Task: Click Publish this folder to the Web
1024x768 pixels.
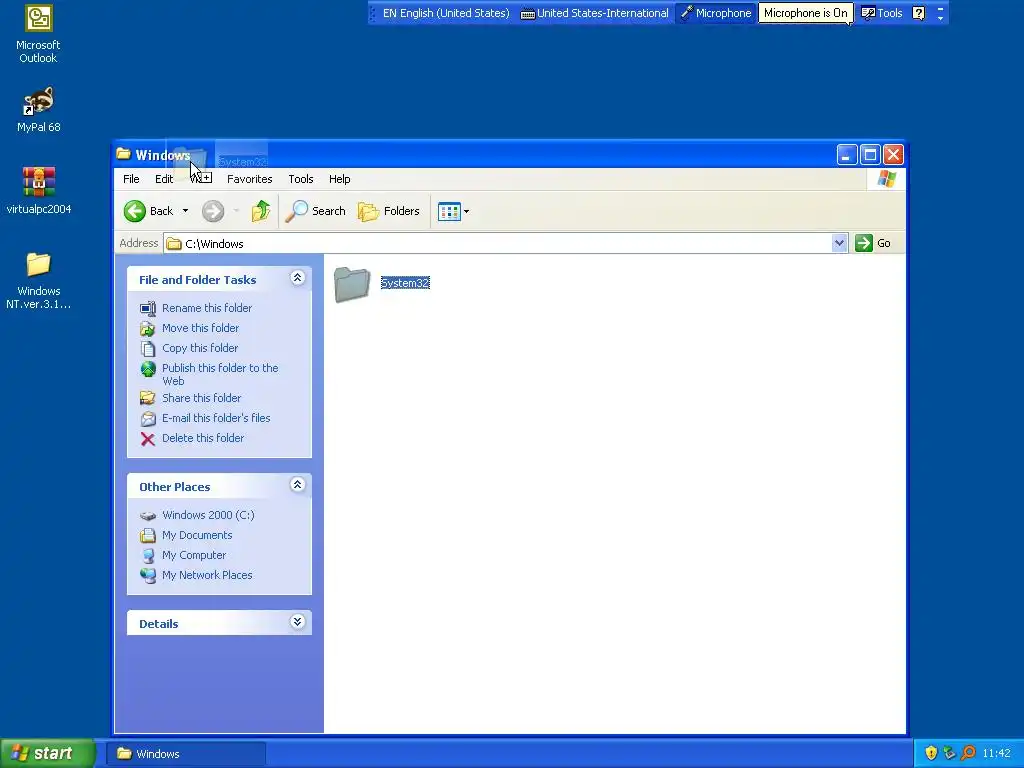Action: tap(220, 374)
